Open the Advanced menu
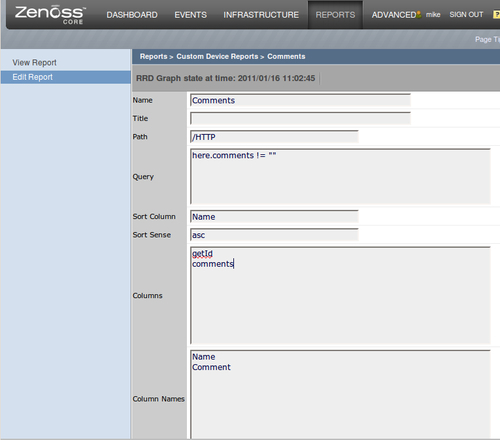Viewport: 500px width, 440px height. click(394, 15)
